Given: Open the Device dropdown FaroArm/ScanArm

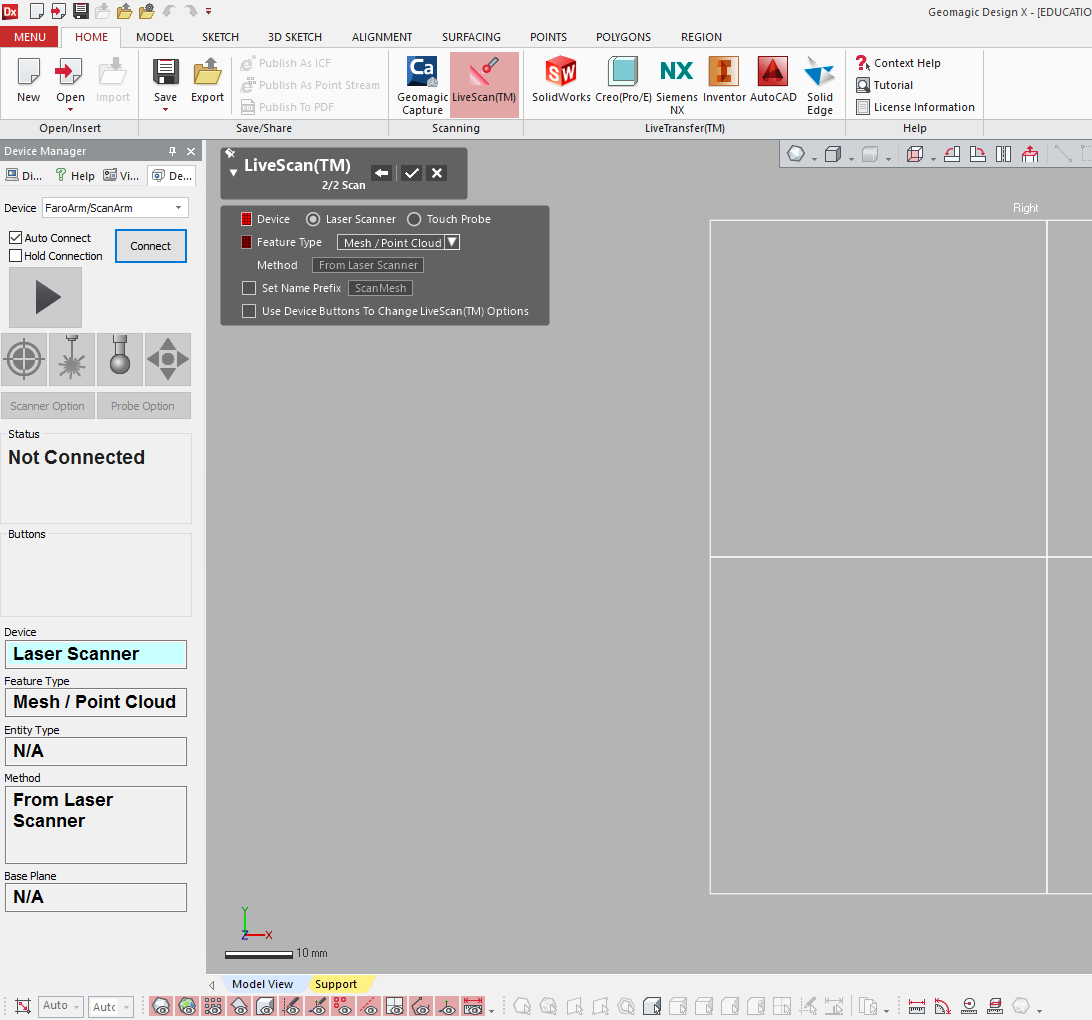Looking at the screenshot, I should [116, 207].
